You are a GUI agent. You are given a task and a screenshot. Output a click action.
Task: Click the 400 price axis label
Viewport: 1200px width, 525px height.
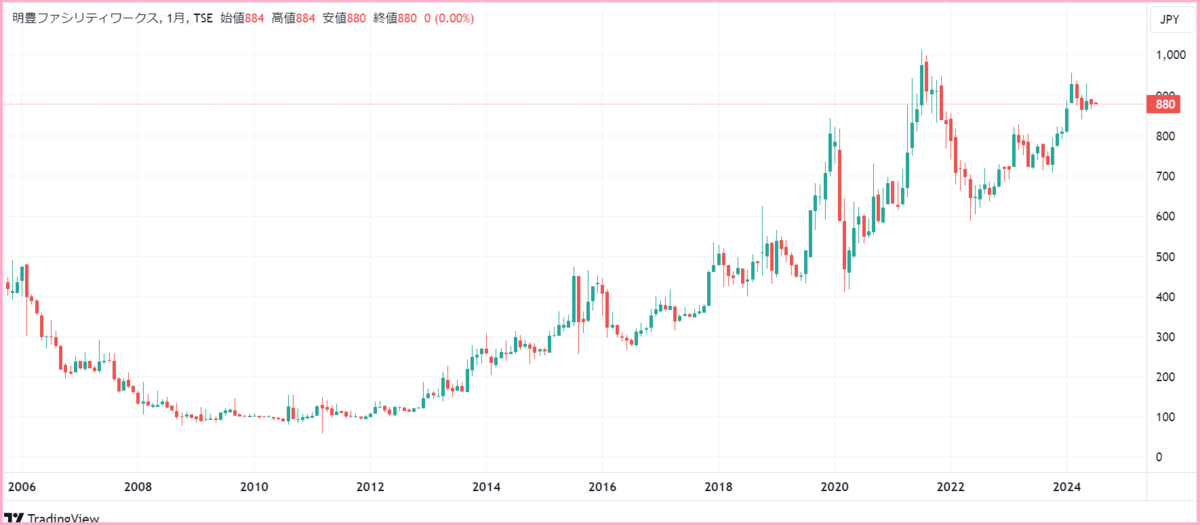point(1165,297)
